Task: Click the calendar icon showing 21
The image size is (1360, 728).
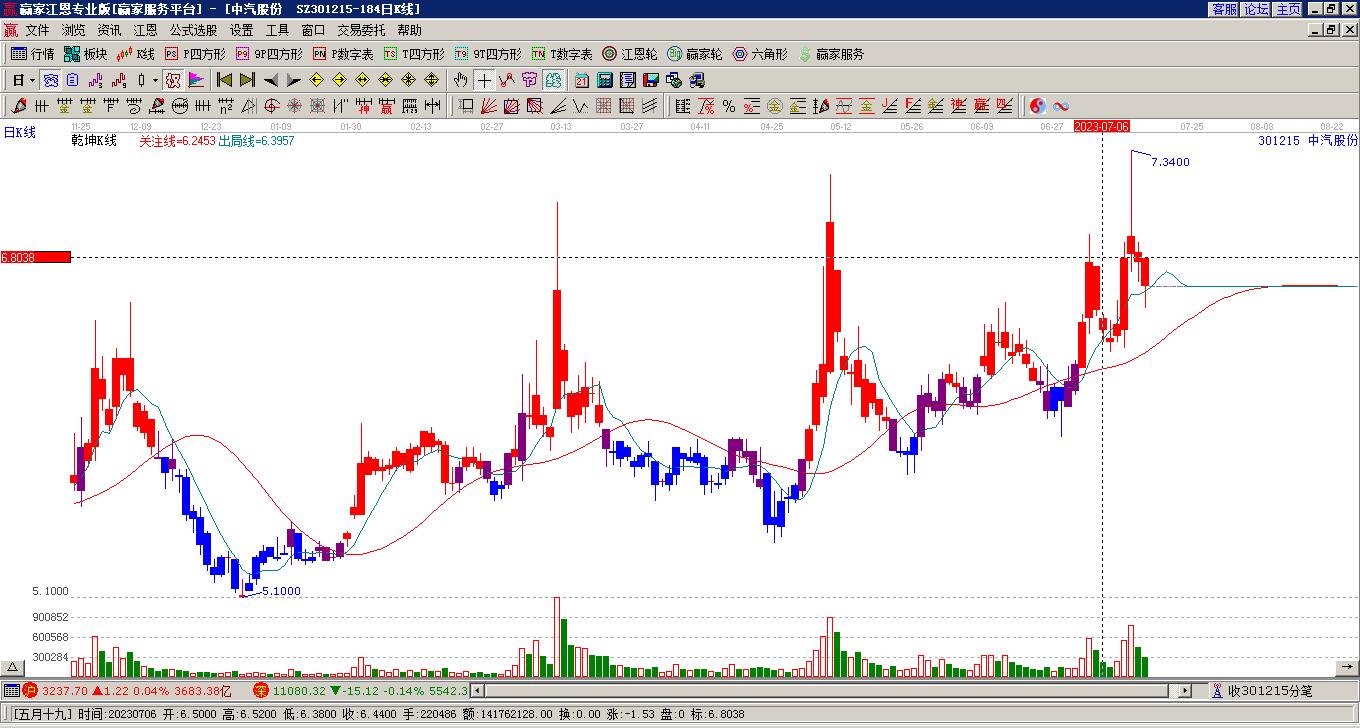Action: (x=582, y=80)
